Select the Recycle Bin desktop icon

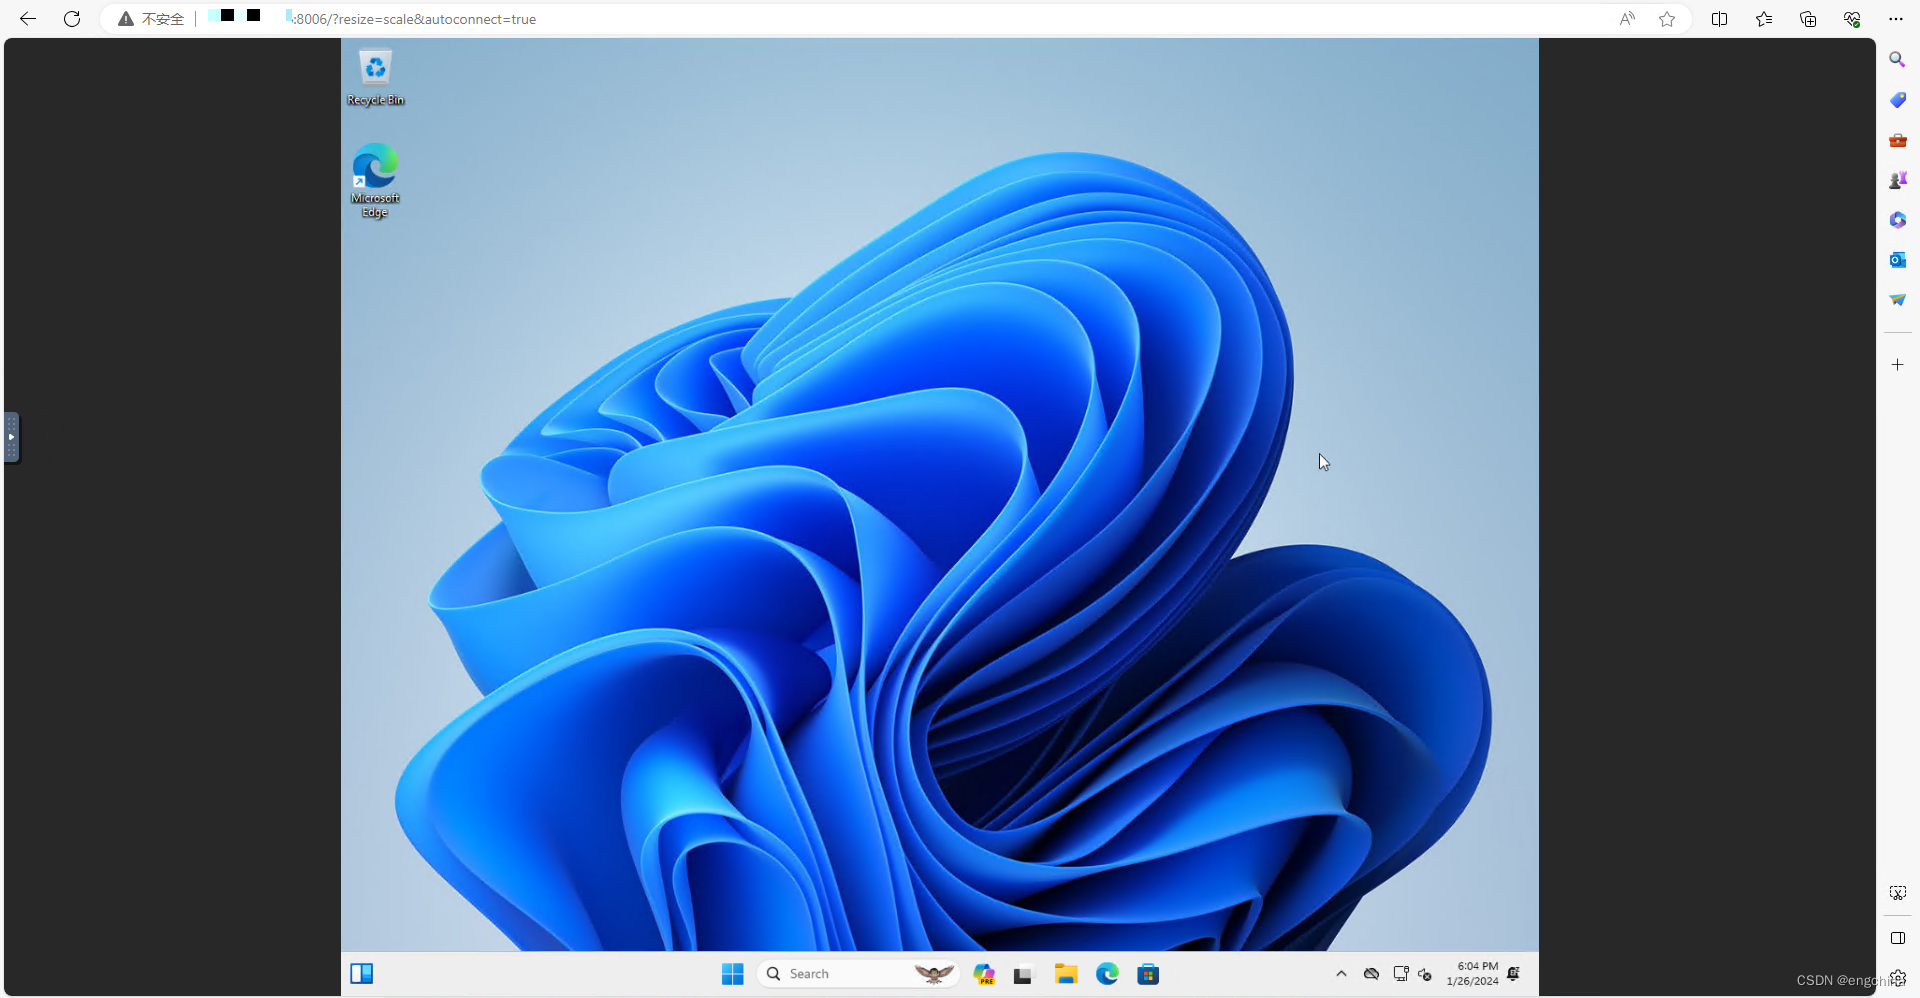click(375, 77)
